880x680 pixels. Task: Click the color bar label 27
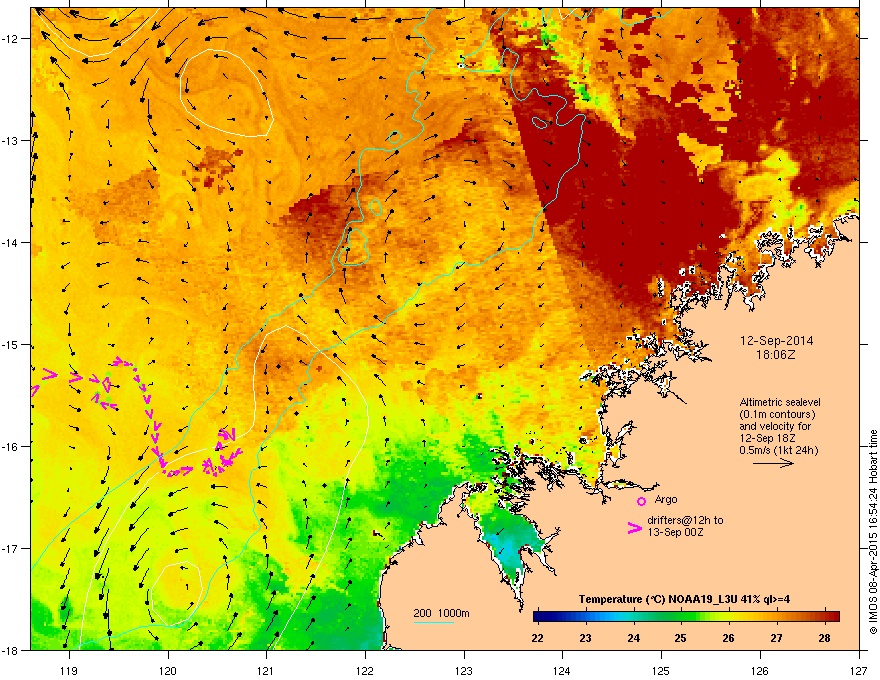click(776, 638)
